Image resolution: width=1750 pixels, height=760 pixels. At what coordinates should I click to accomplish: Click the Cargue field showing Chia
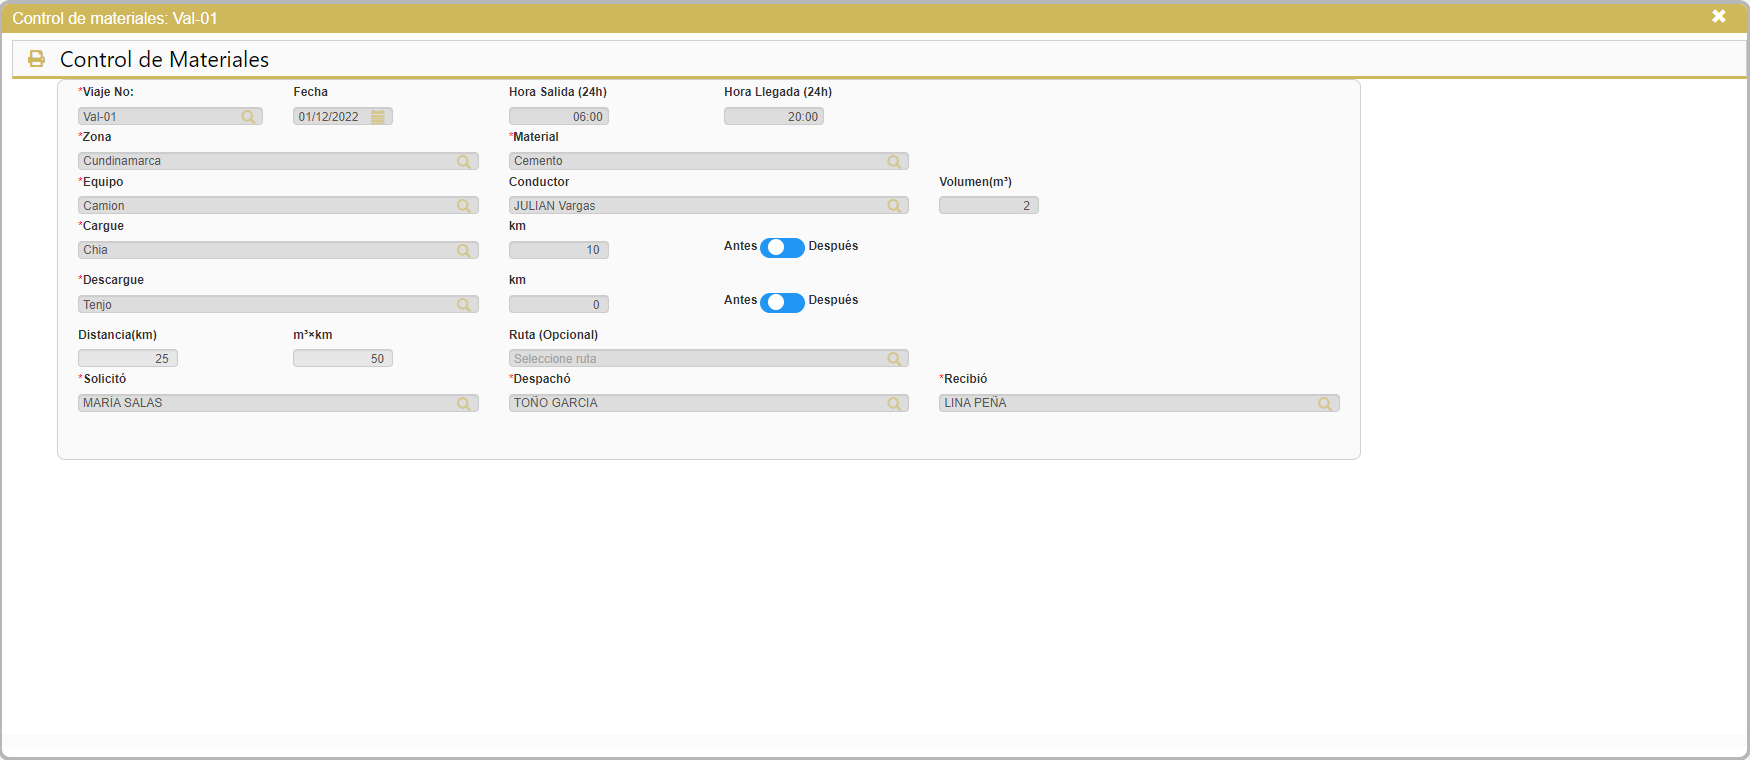(278, 250)
